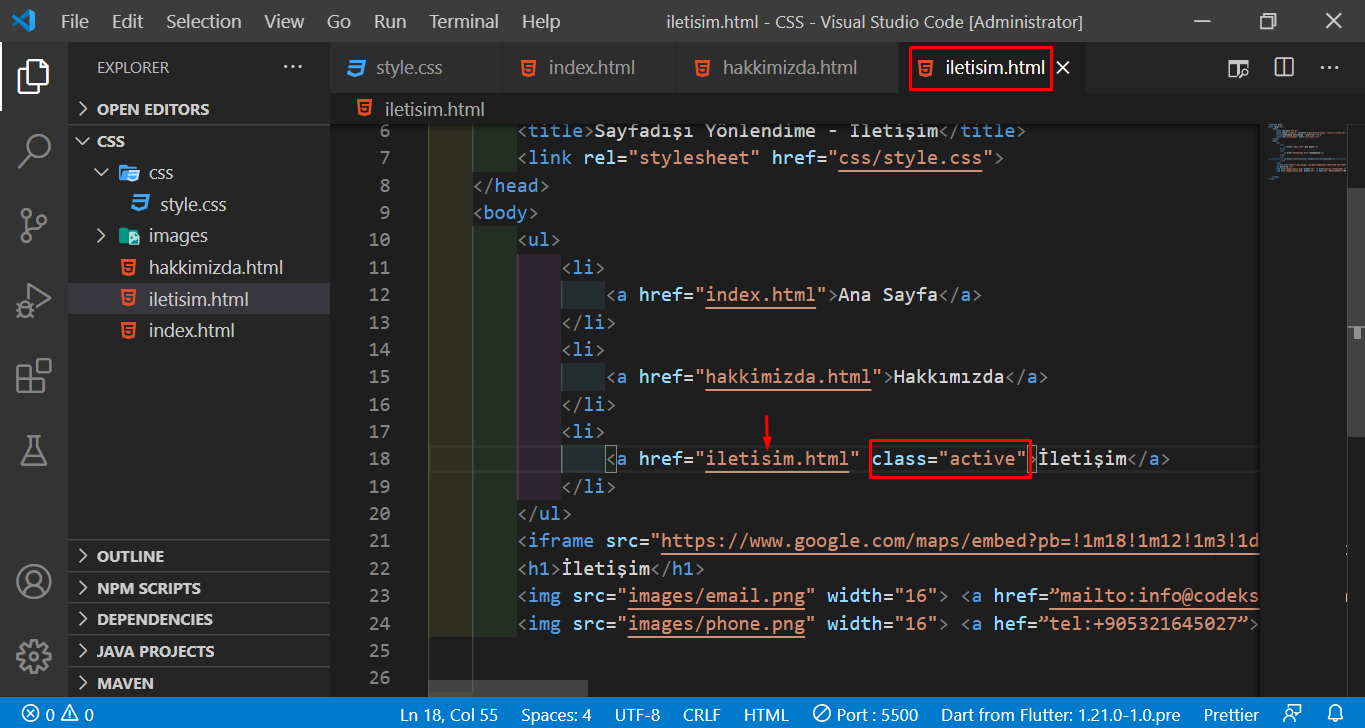Click Port : 5500 Live Server button
Screen dimensions: 1365x728
(x=866, y=714)
